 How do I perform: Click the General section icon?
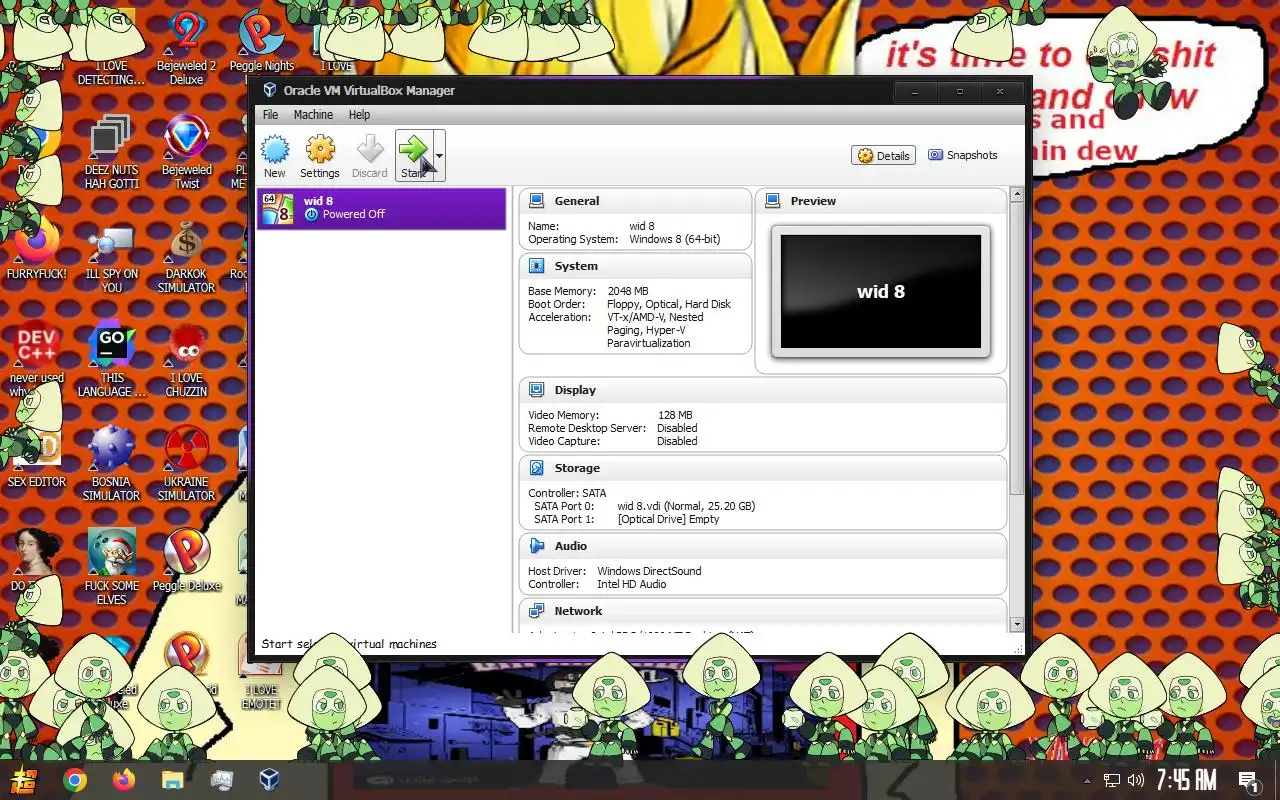click(x=537, y=201)
